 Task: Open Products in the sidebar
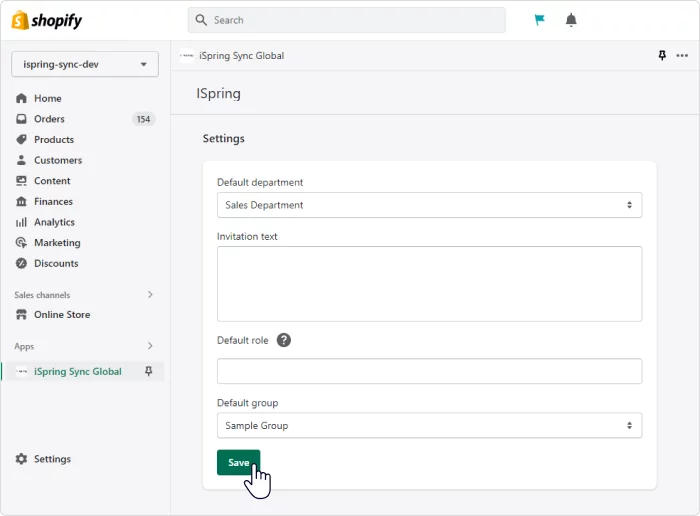[x=54, y=139]
